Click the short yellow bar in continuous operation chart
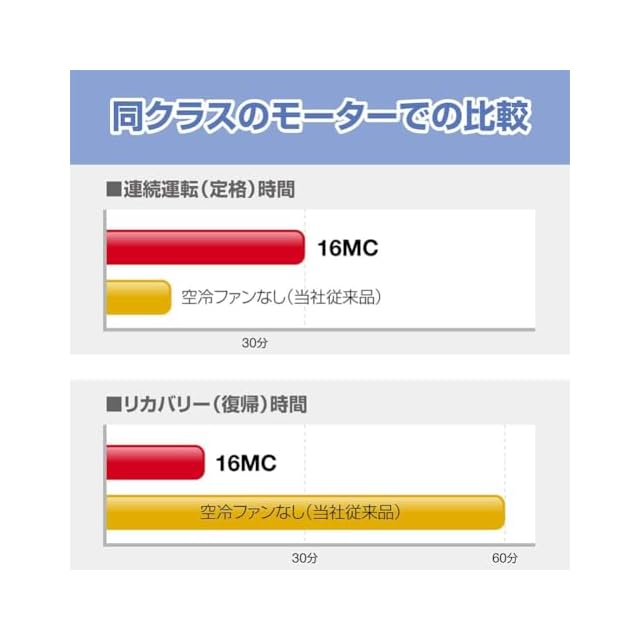 138,297
